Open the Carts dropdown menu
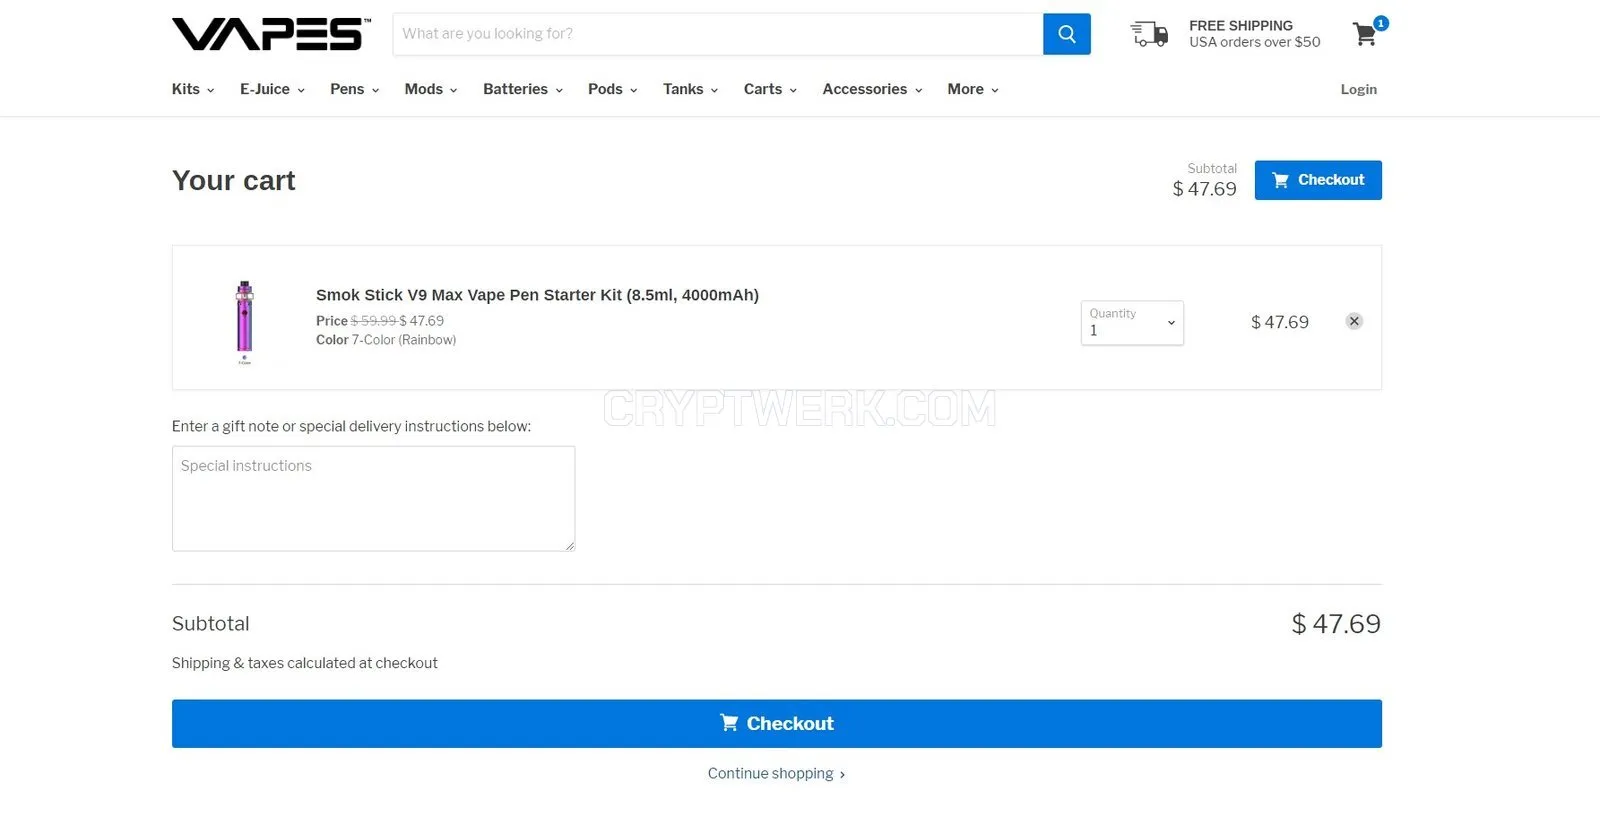1600x817 pixels. 770,89
